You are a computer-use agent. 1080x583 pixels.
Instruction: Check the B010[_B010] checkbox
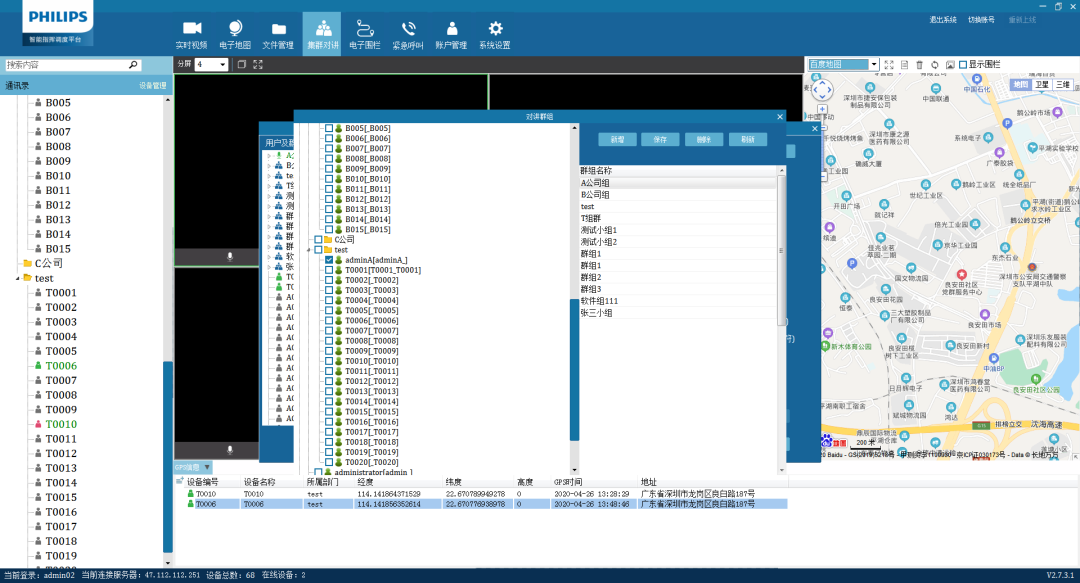click(x=329, y=178)
